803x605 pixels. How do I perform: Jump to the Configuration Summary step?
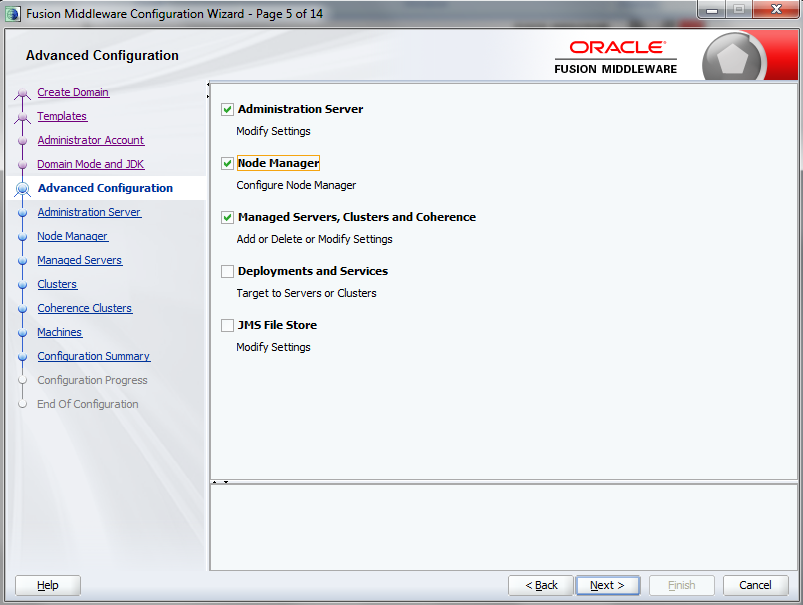[x=93, y=356]
